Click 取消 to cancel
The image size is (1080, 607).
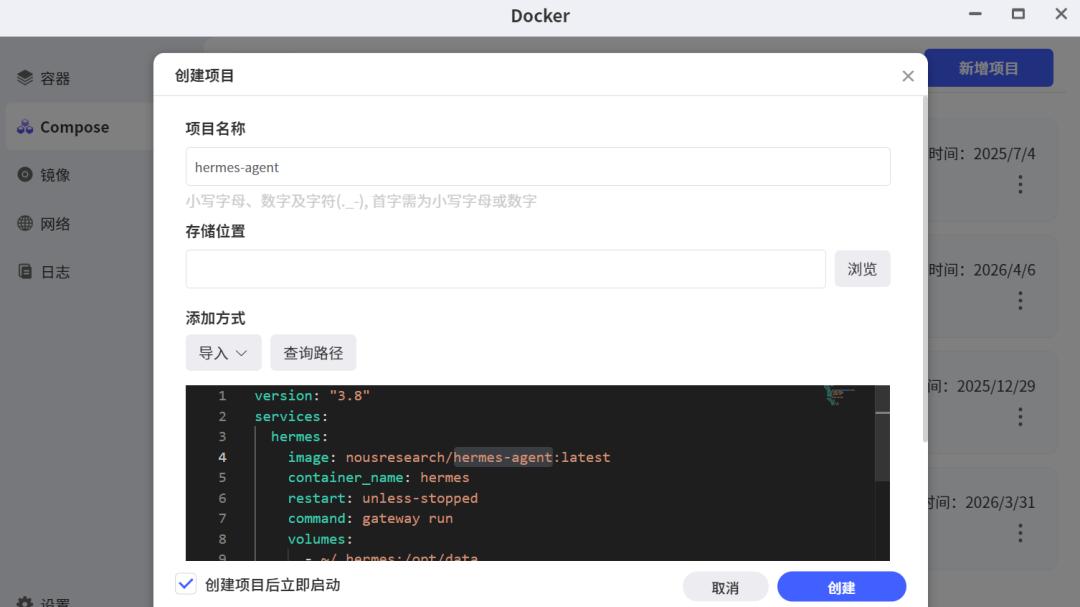pyautogui.click(x=725, y=588)
